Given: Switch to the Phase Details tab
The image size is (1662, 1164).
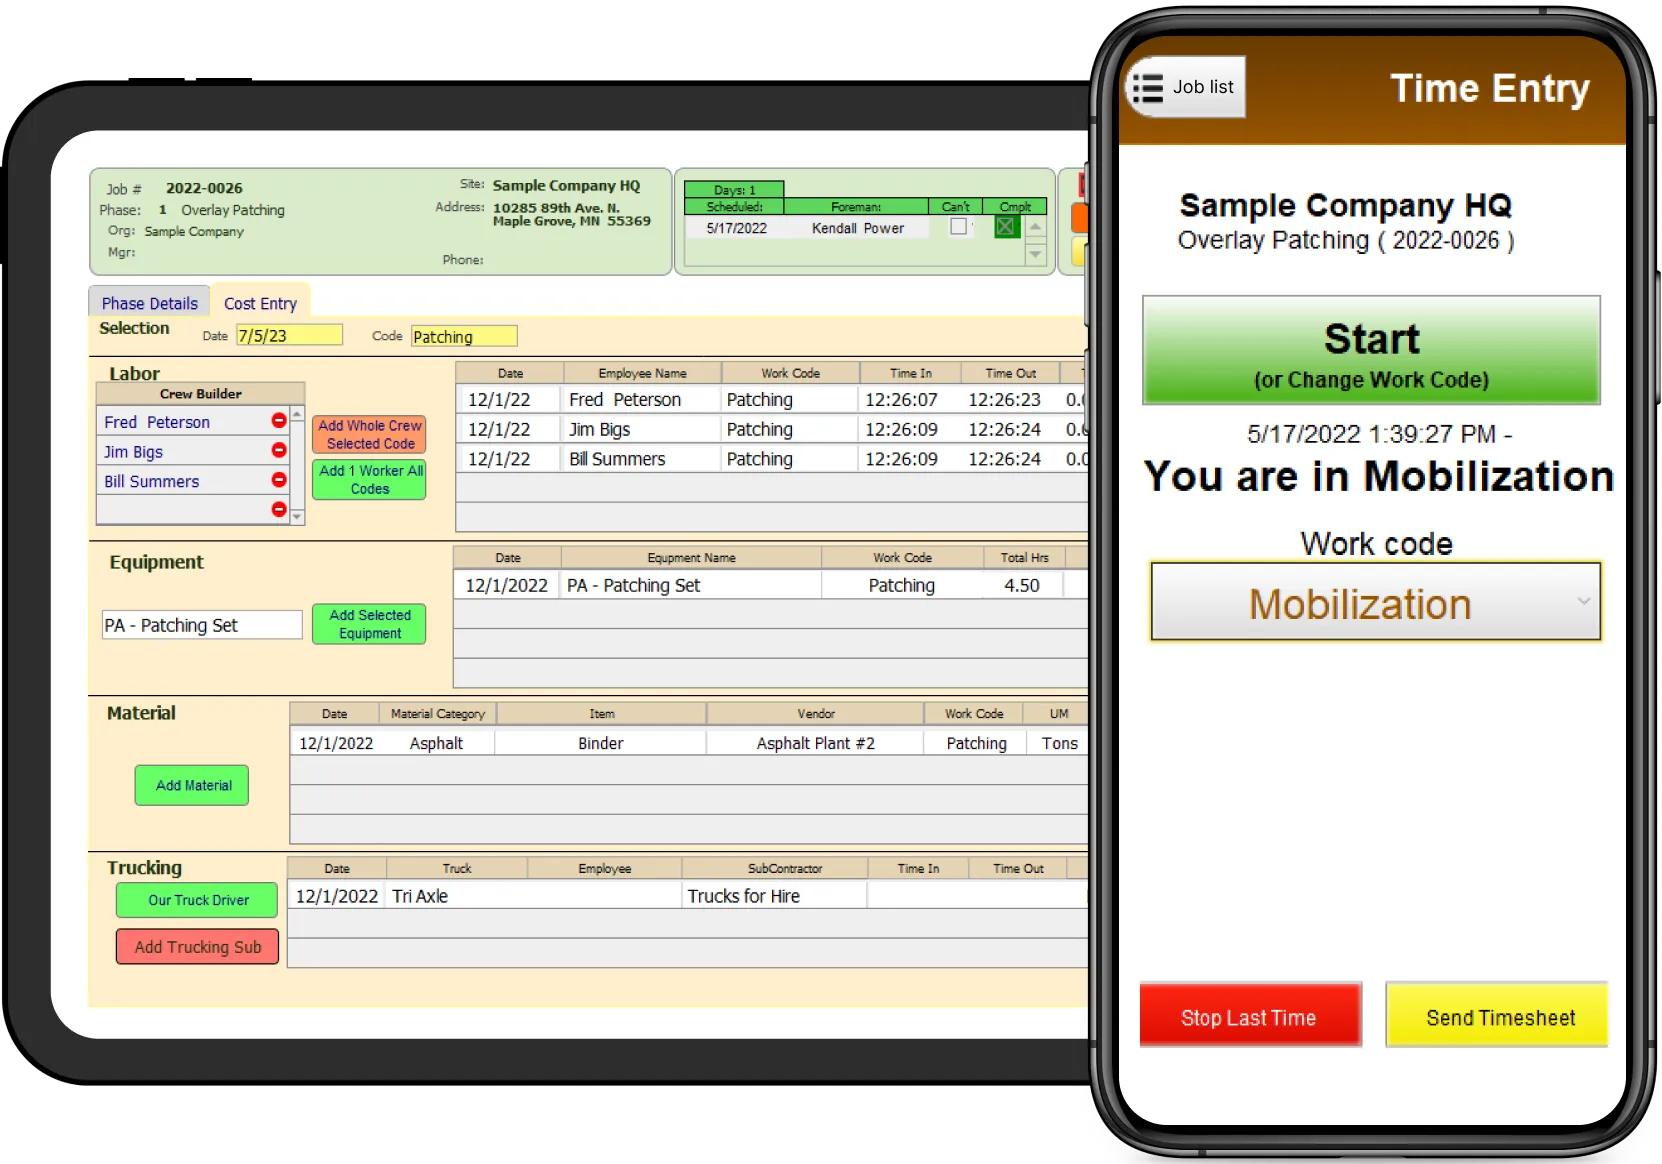Looking at the screenshot, I should point(148,302).
